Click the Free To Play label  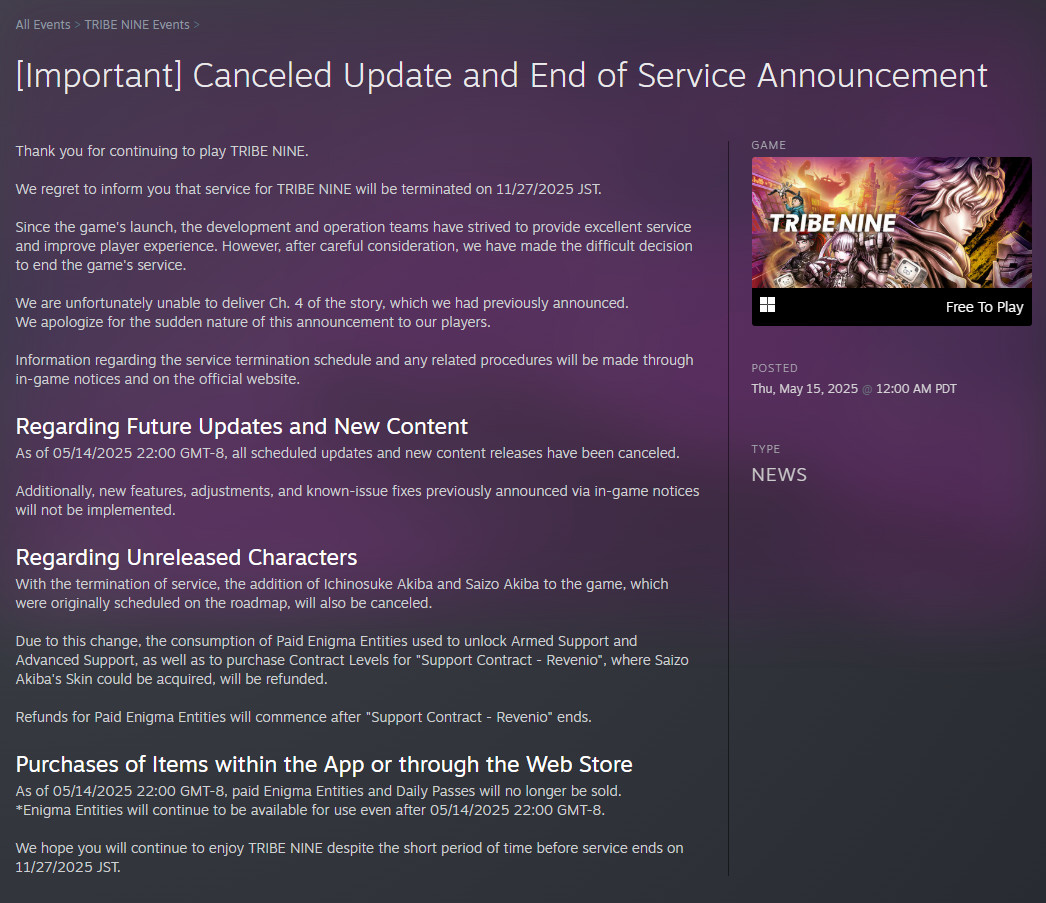coord(984,307)
